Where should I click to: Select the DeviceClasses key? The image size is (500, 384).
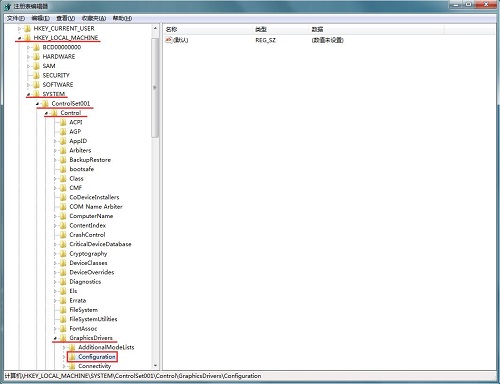click(x=88, y=263)
